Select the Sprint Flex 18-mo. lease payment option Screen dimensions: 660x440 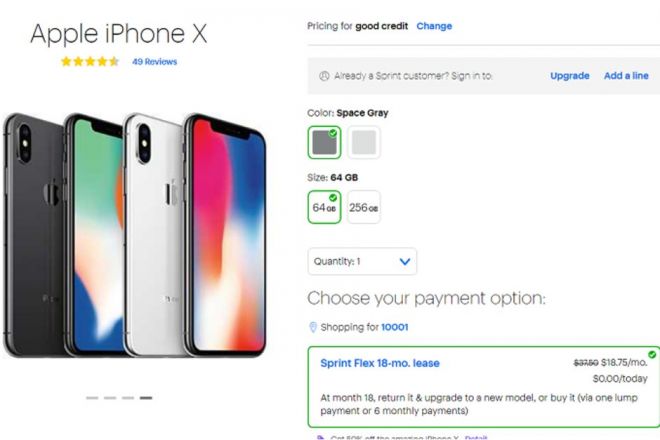tap(484, 387)
